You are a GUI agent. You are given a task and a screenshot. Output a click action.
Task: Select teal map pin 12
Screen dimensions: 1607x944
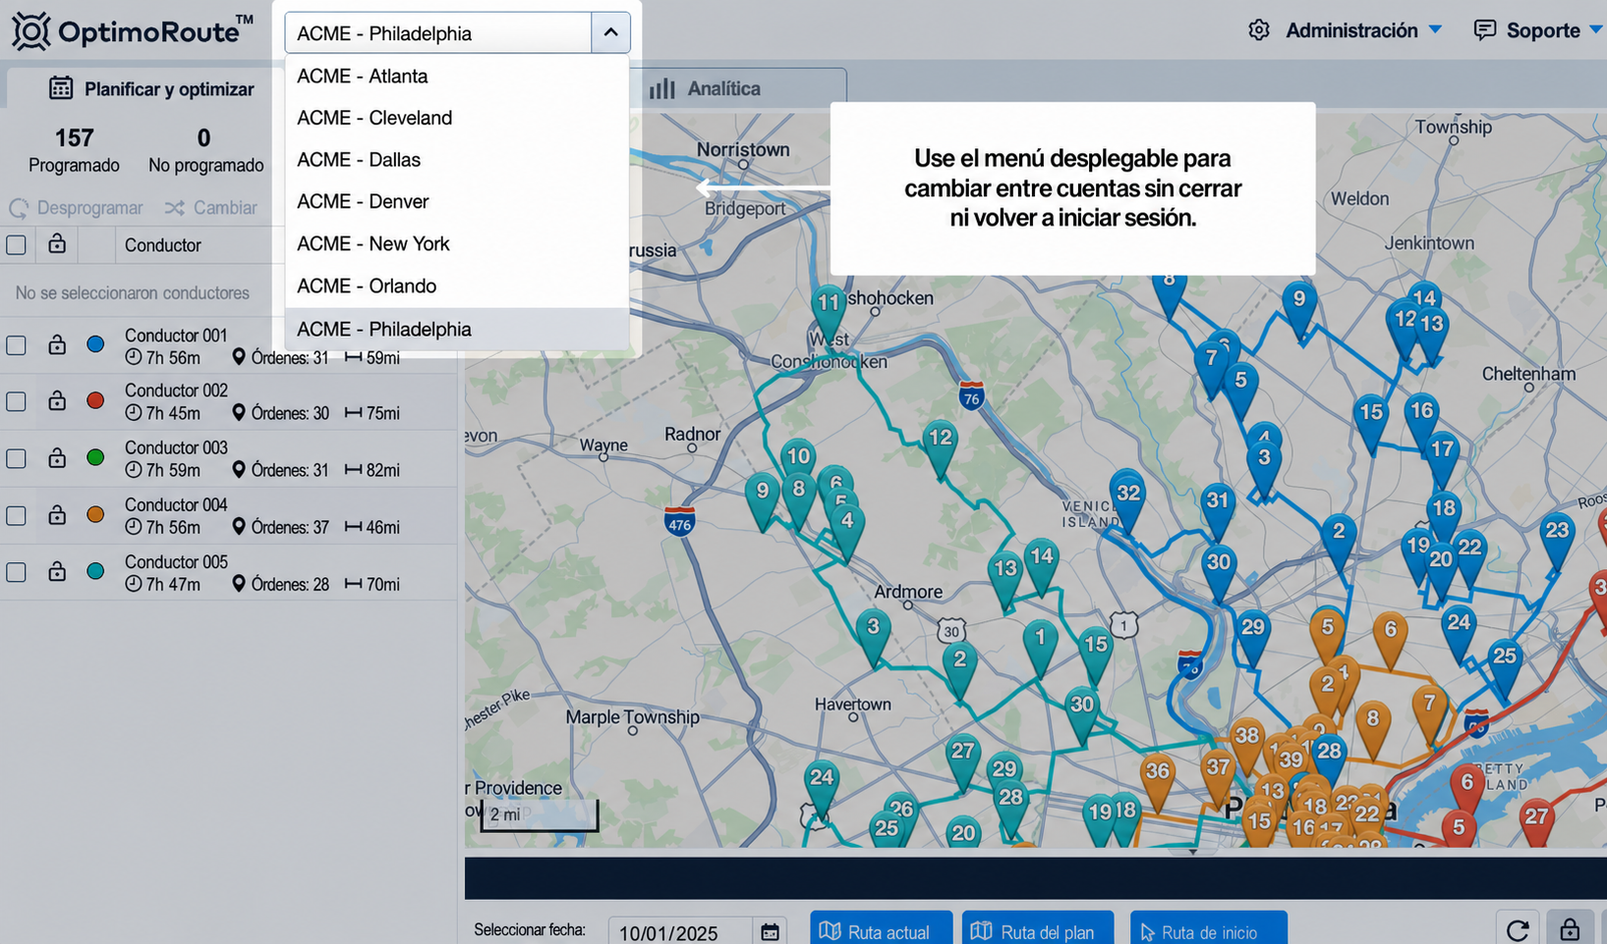(x=940, y=447)
